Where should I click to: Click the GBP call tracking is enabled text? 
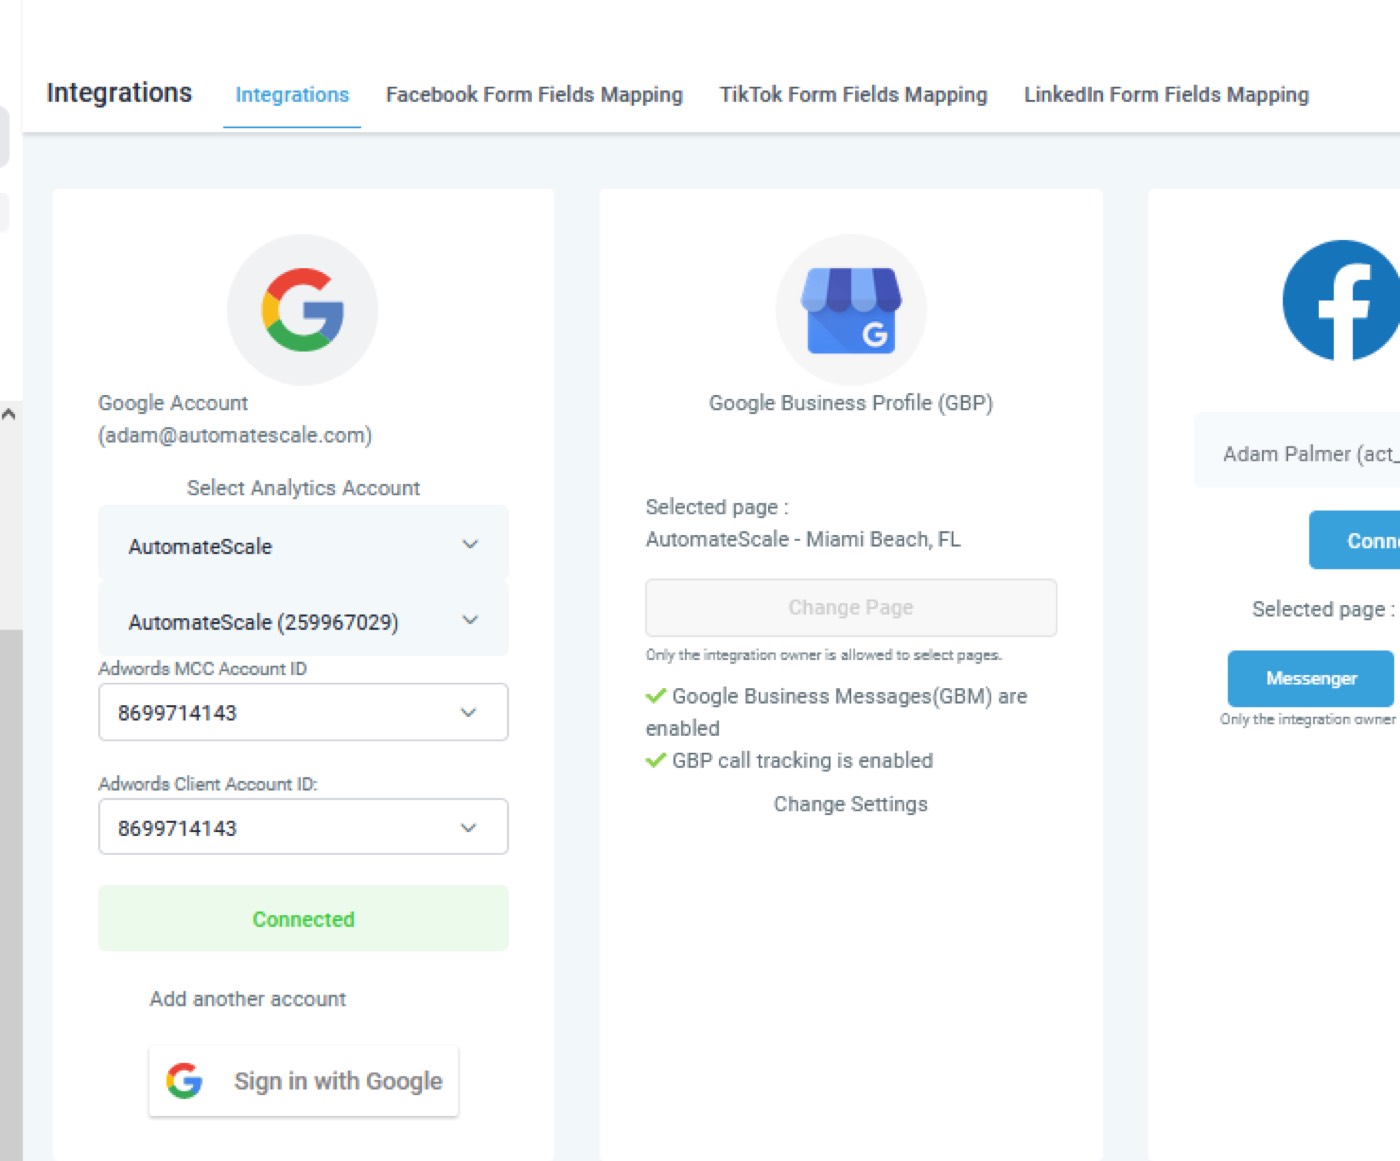click(x=802, y=760)
